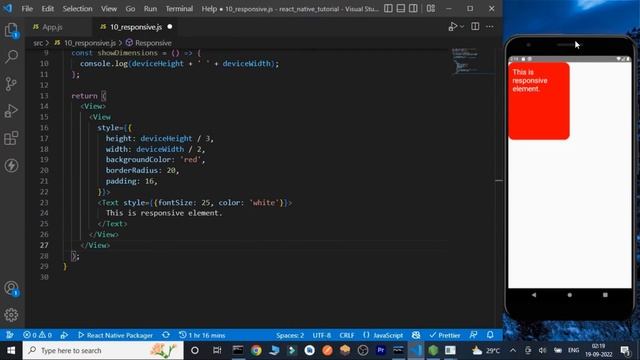Open the Source Control view
Viewport: 640px width, 360px height.
11,84
